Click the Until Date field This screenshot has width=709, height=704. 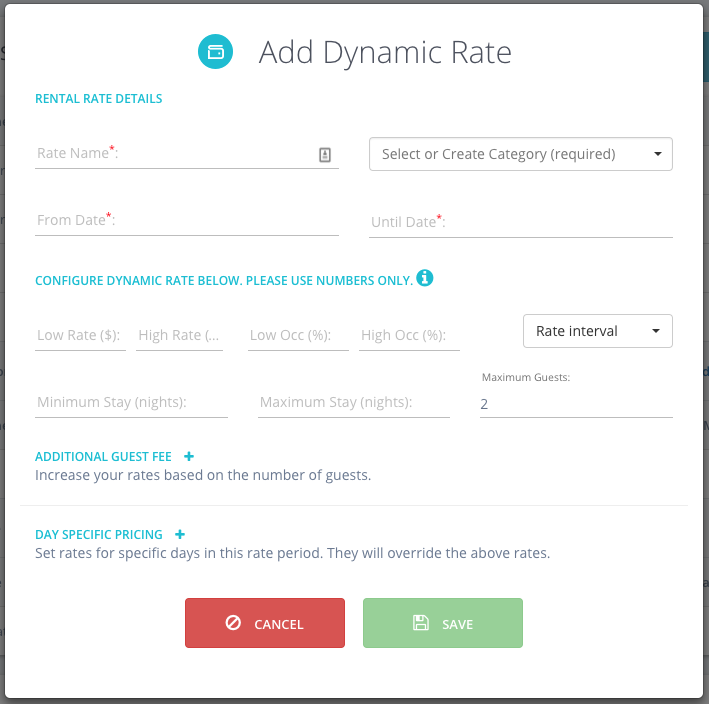click(520, 222)
